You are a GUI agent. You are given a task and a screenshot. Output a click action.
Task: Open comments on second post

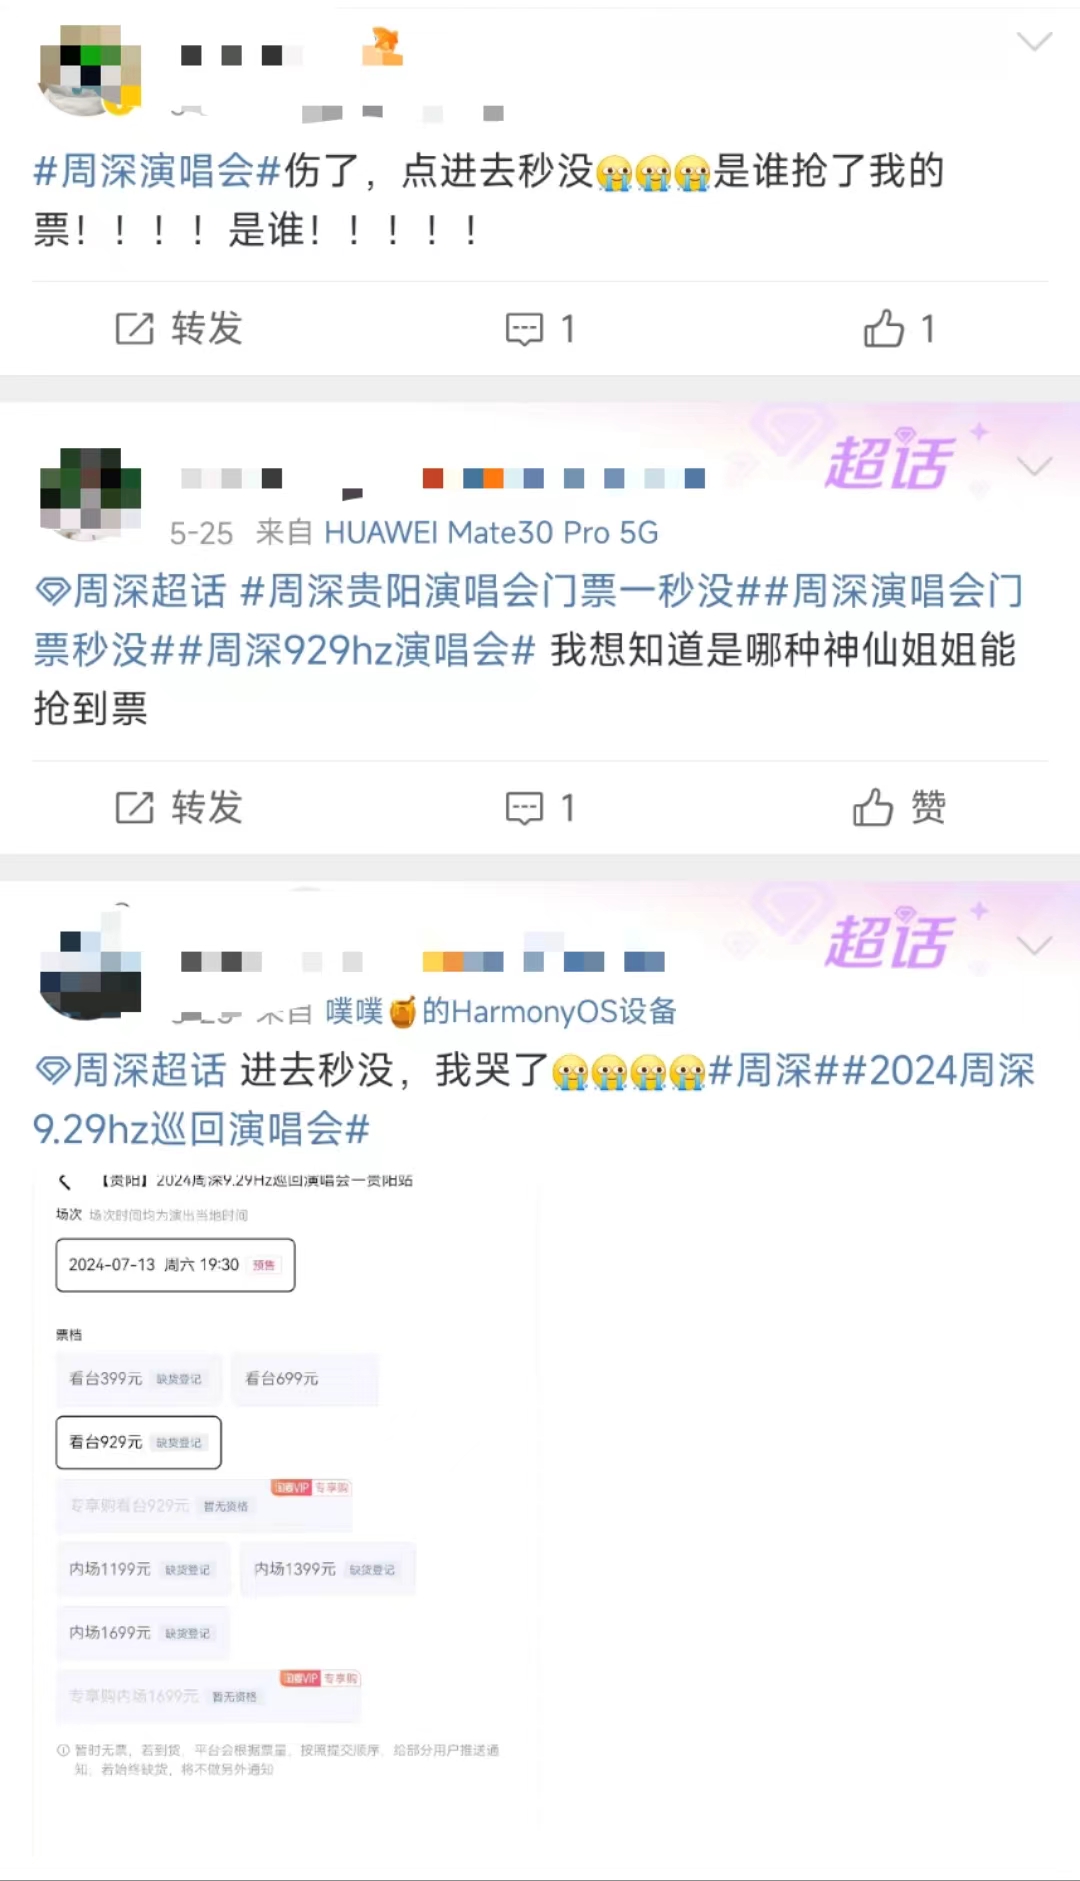click(x=540, y=807)
